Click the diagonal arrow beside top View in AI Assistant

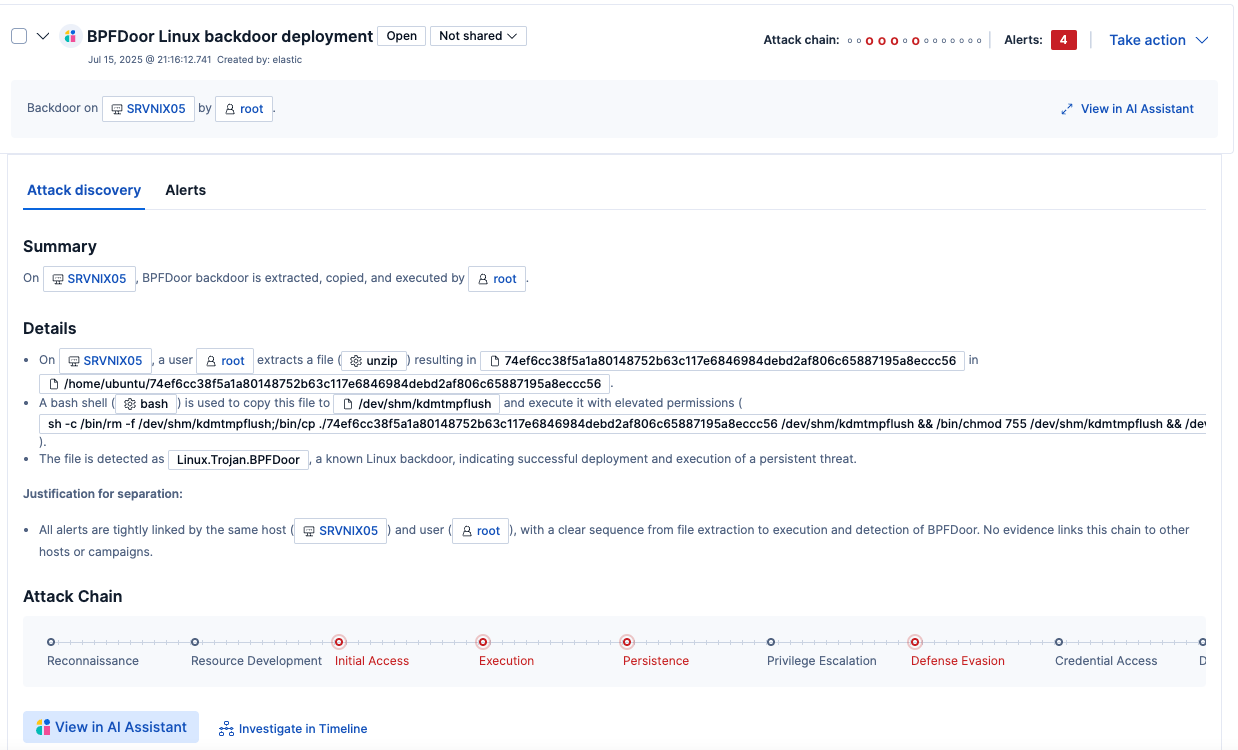[1067, 108]
